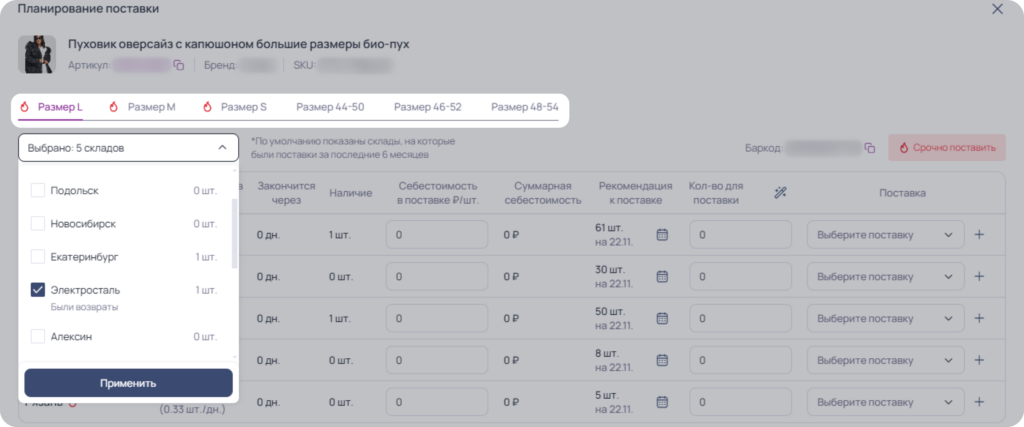
Task: Open first Выберите поставку dropdown
Action: [x=886, y=234]
